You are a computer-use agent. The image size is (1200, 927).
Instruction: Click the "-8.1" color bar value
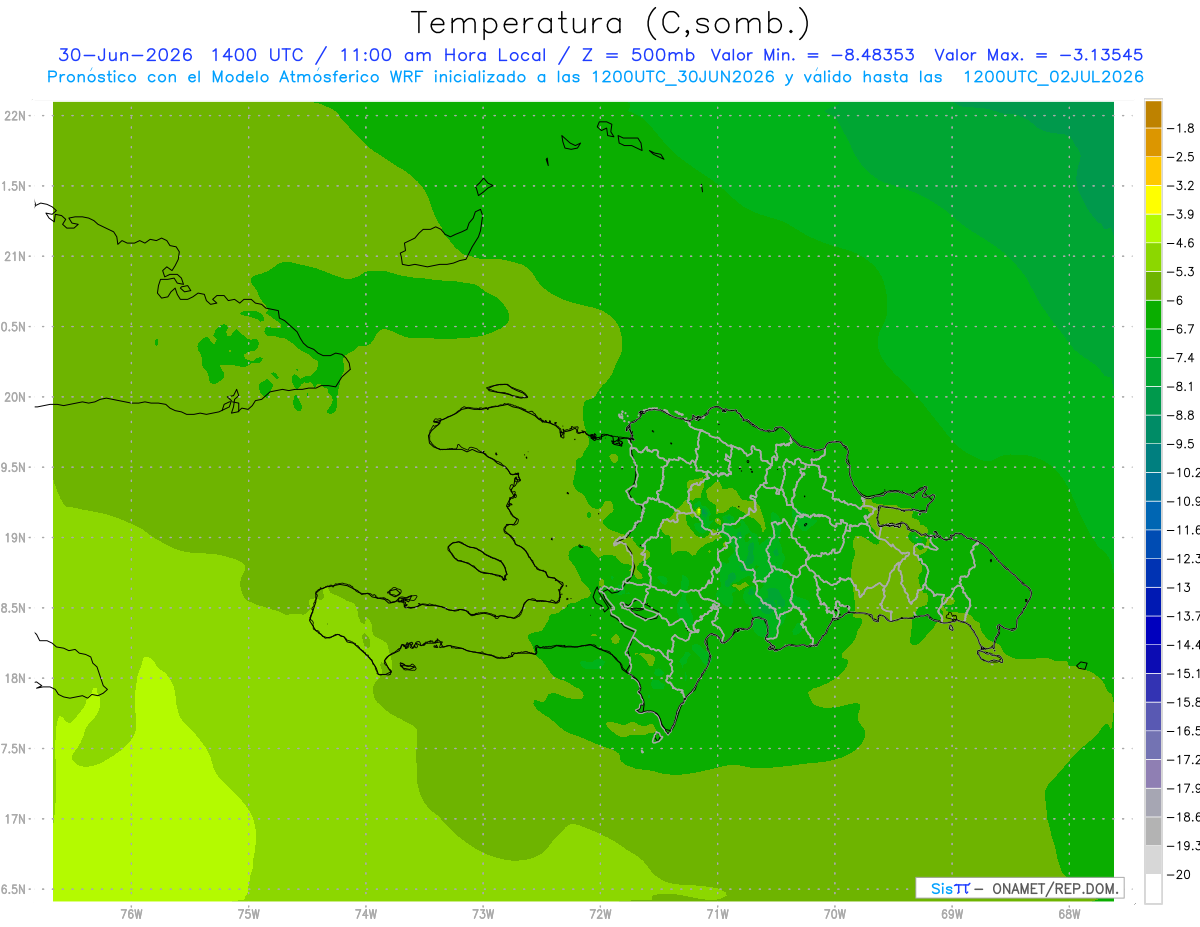(1181, 386)
